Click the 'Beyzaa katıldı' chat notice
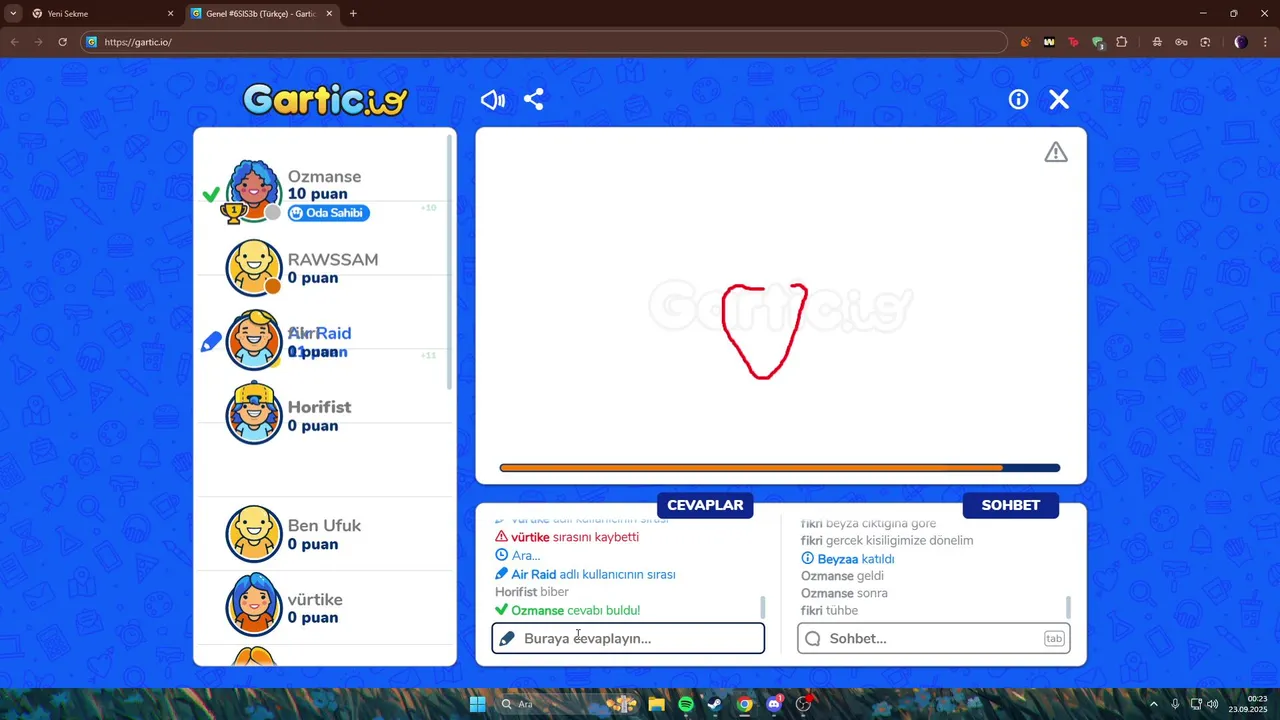 (848, 559)
